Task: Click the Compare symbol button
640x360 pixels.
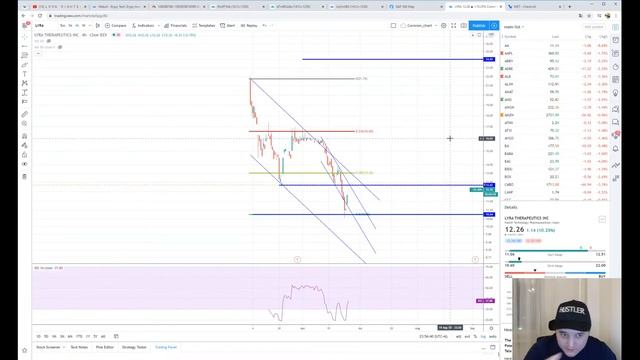Action: 116,25
